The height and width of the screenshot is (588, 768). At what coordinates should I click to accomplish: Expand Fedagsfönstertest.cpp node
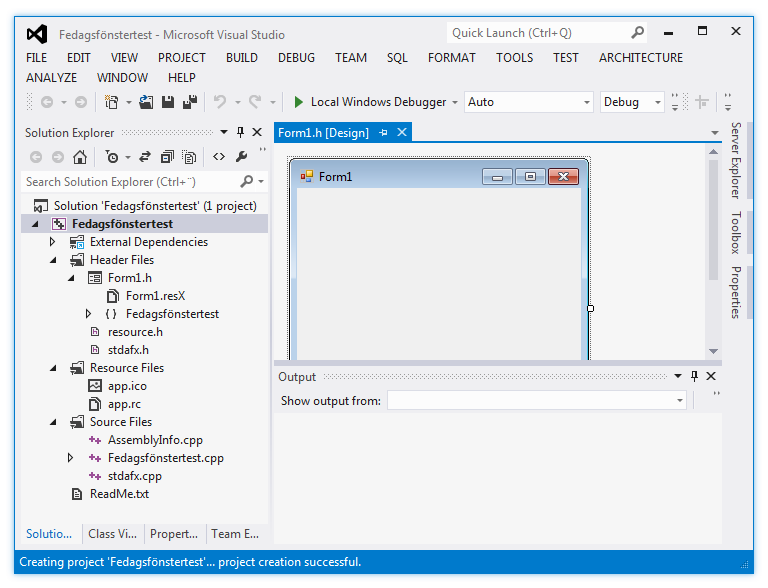(71, 458)
